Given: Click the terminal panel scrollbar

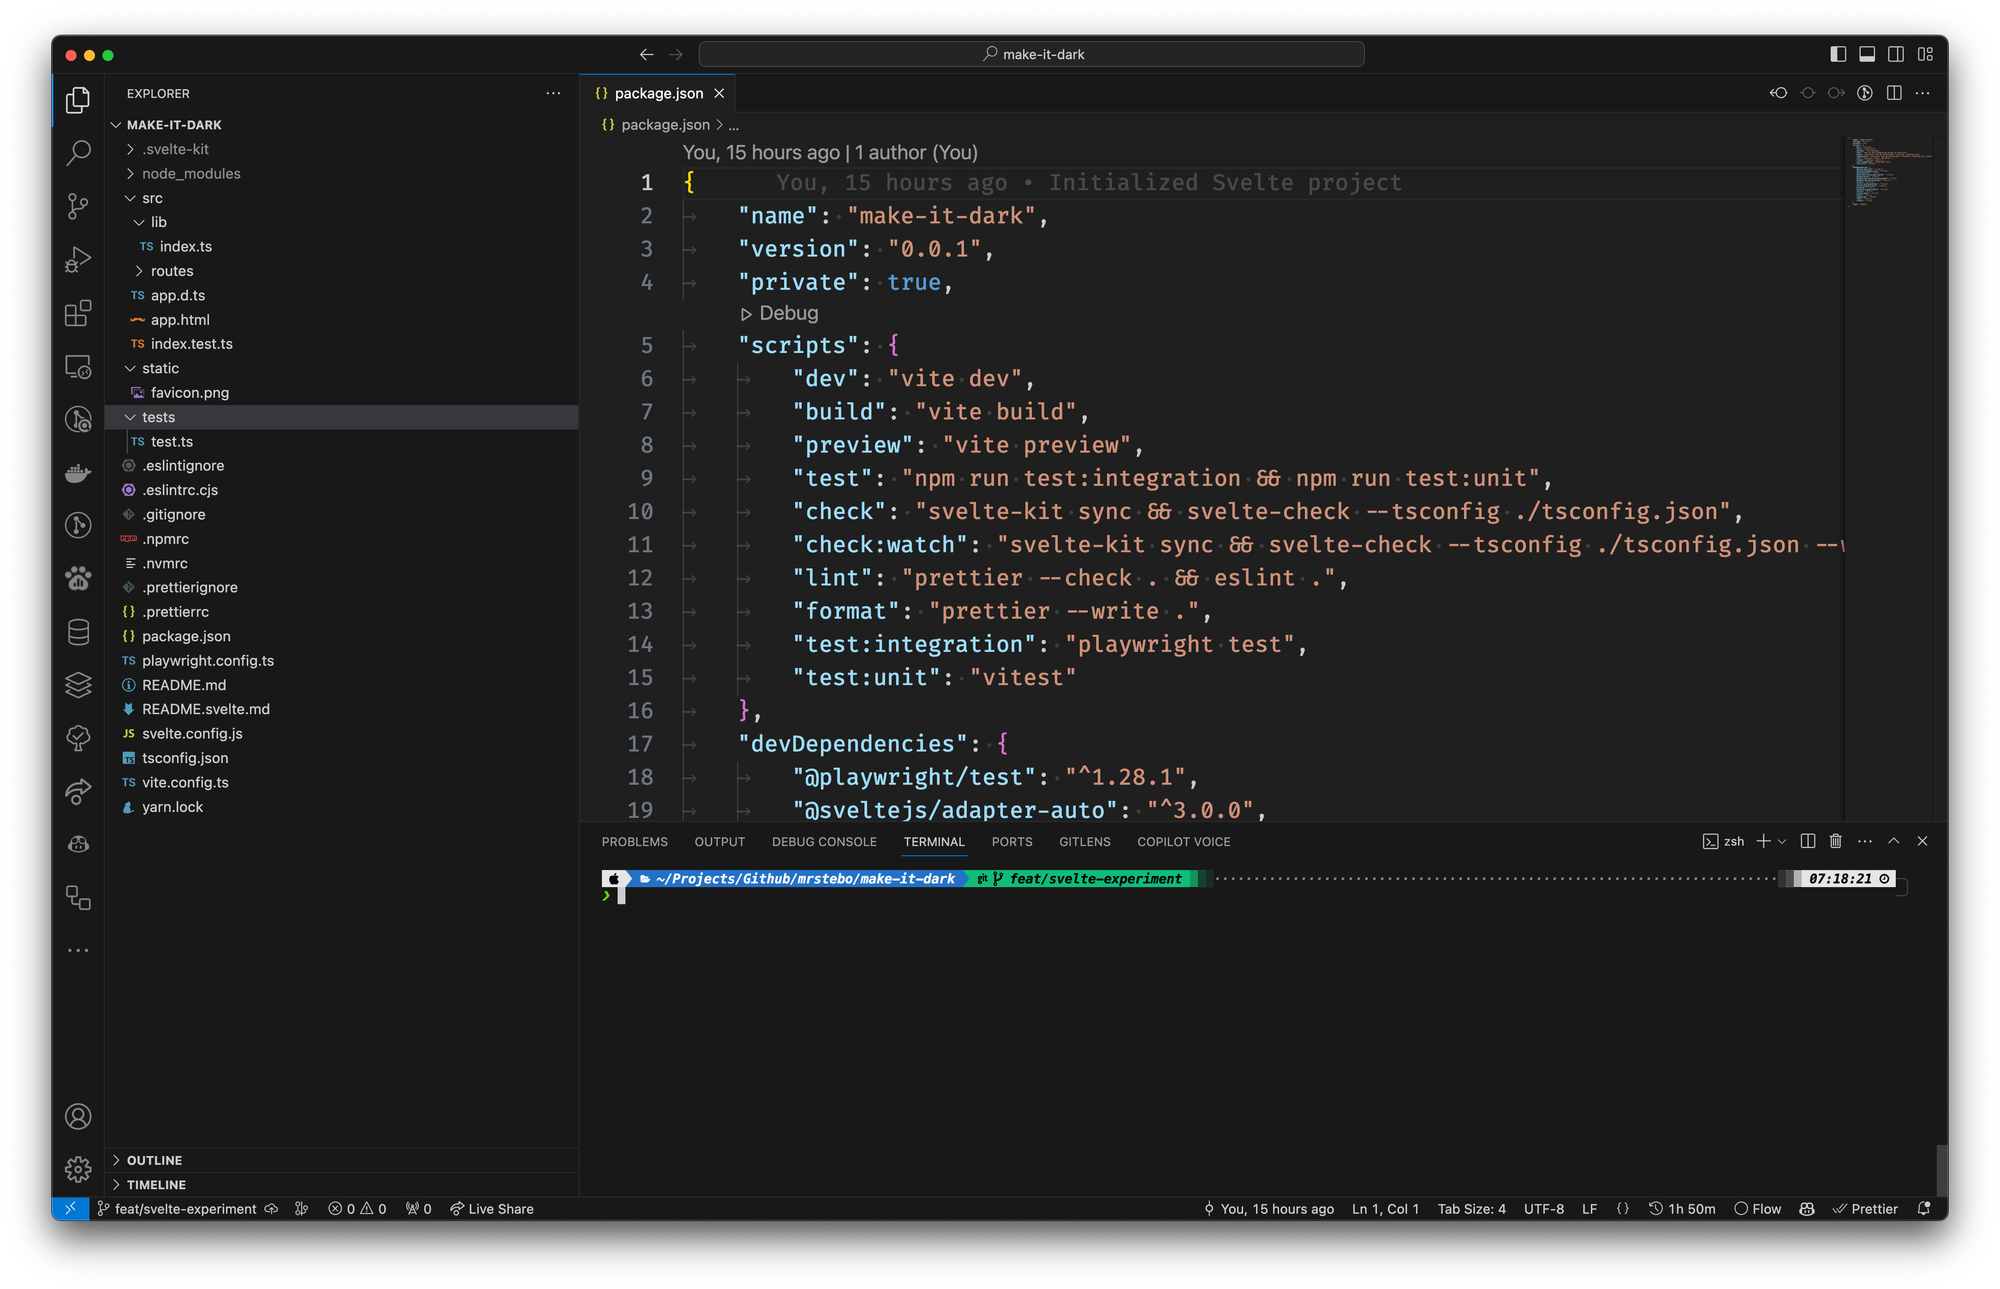Looking at the screenshot, I should pyautogui.click(x=1941, y=1170).
